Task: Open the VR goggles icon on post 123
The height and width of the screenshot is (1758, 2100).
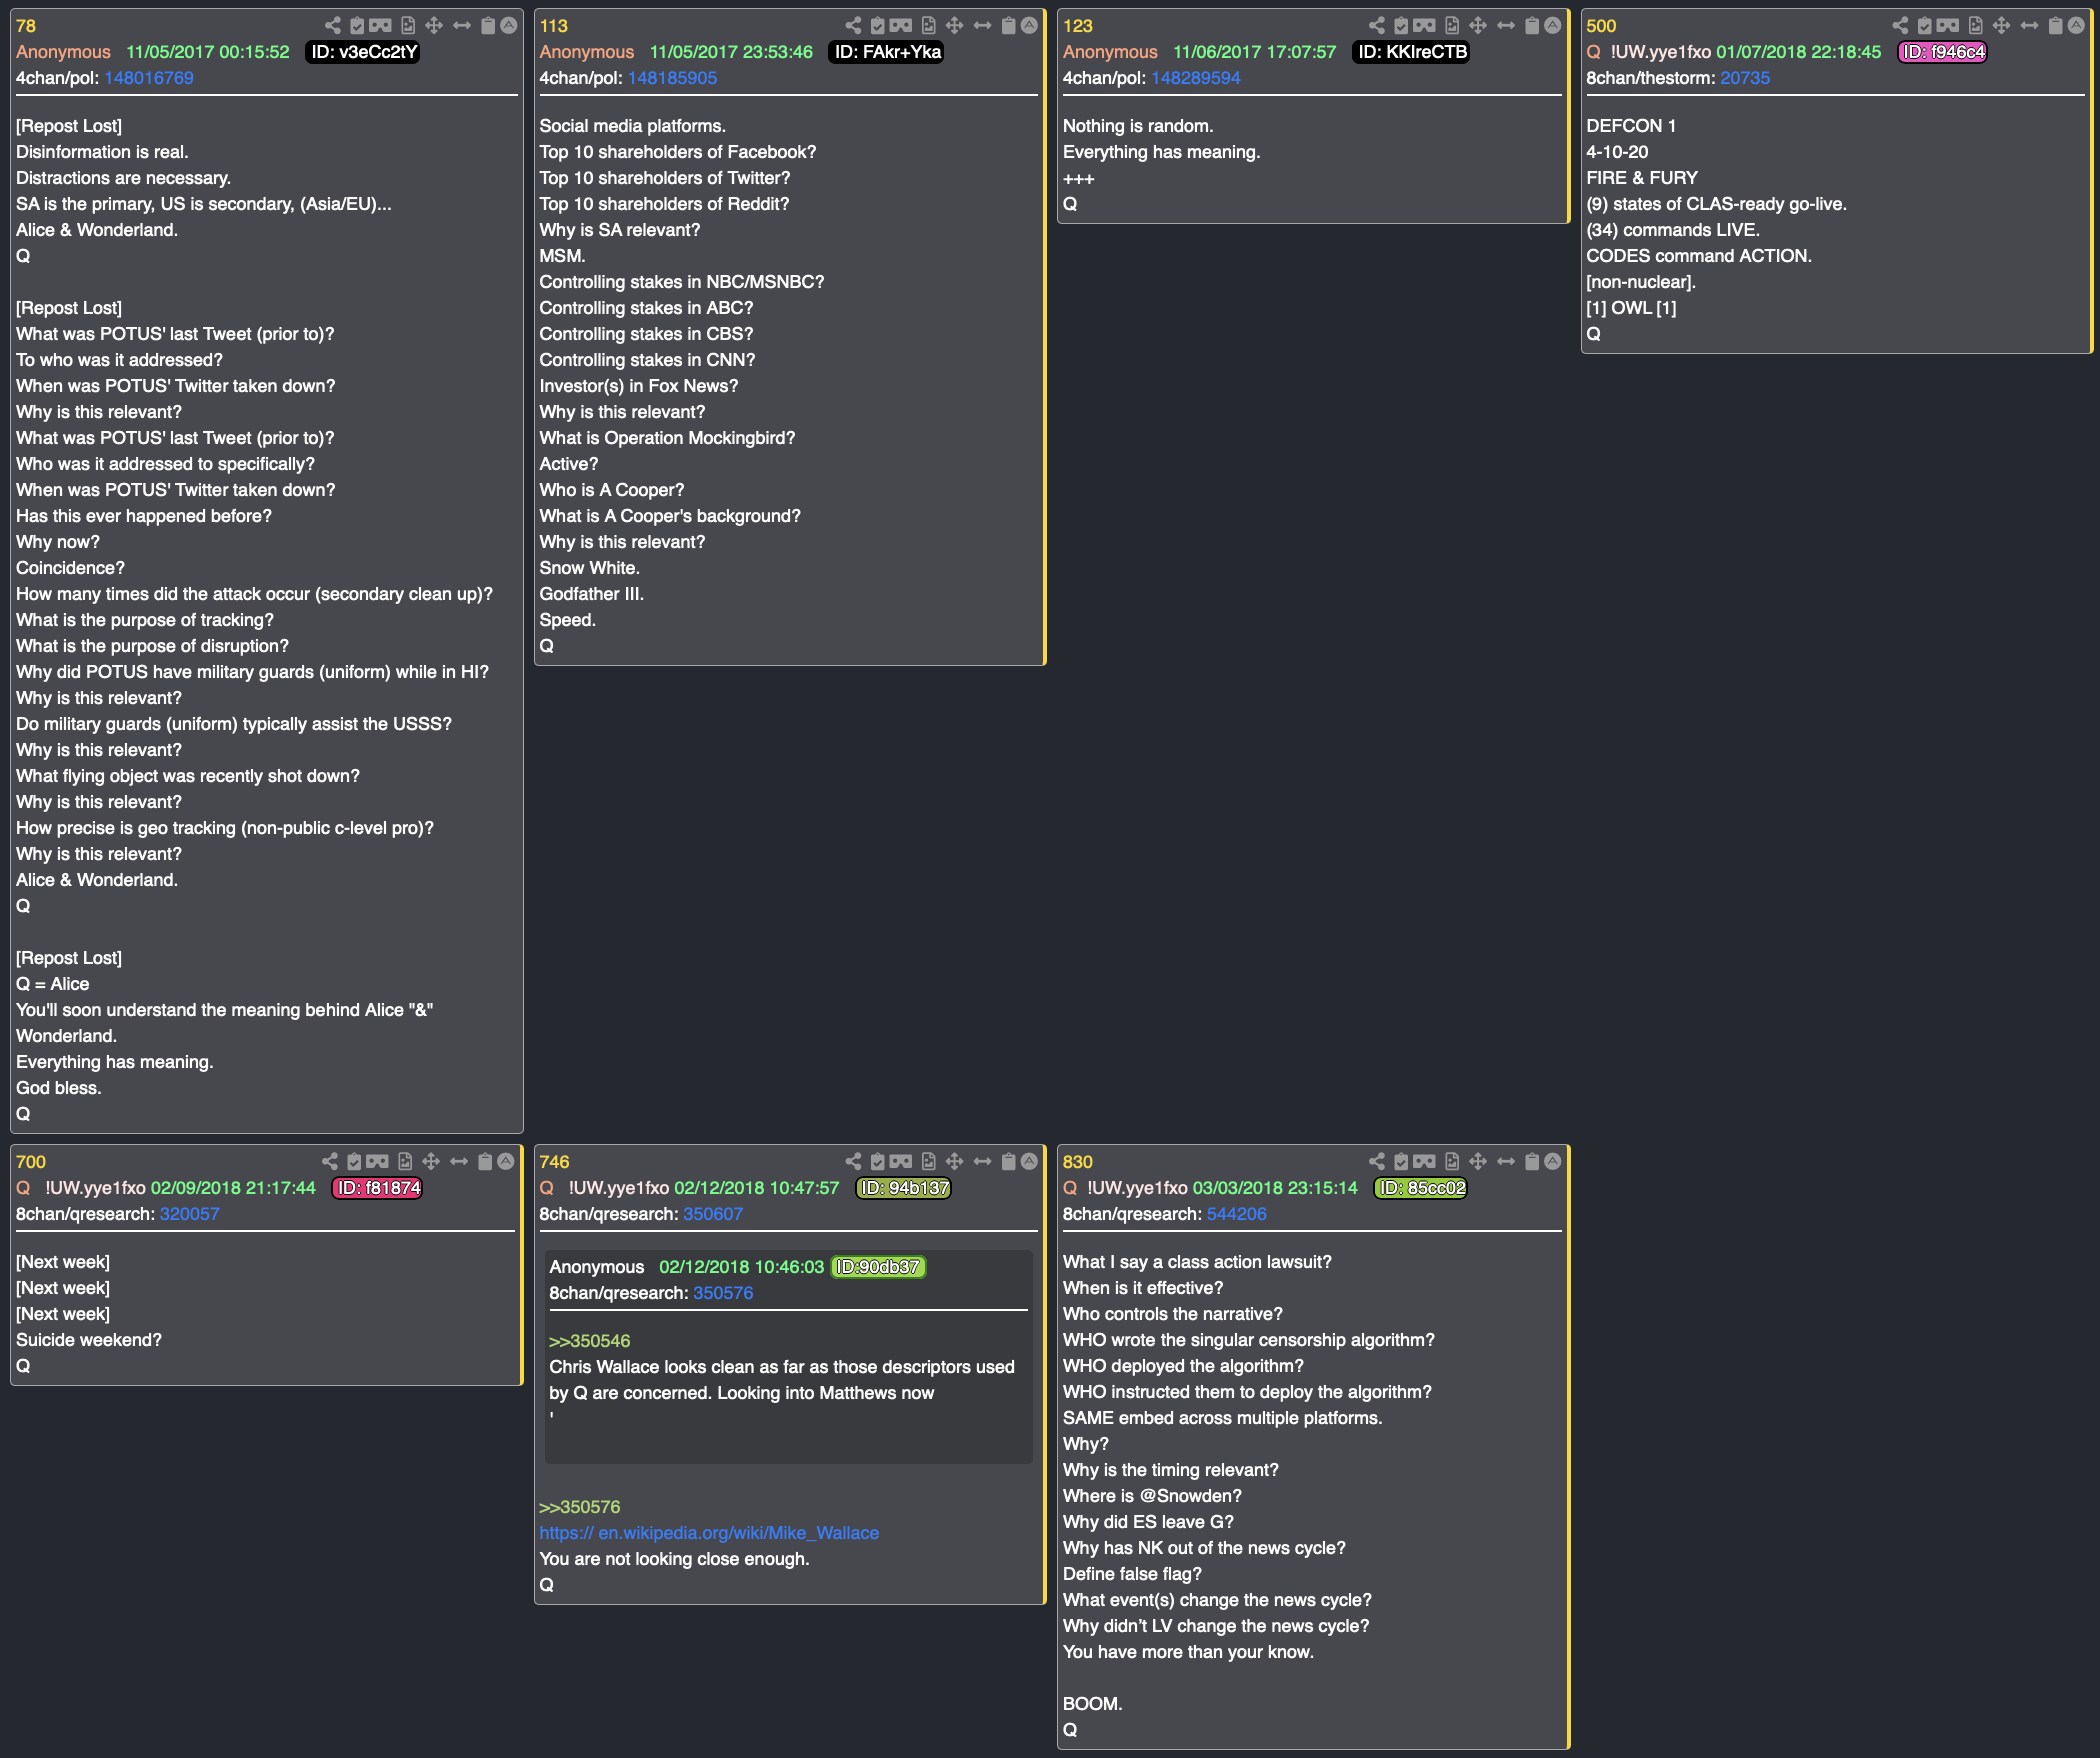Action: point(1425,25)
